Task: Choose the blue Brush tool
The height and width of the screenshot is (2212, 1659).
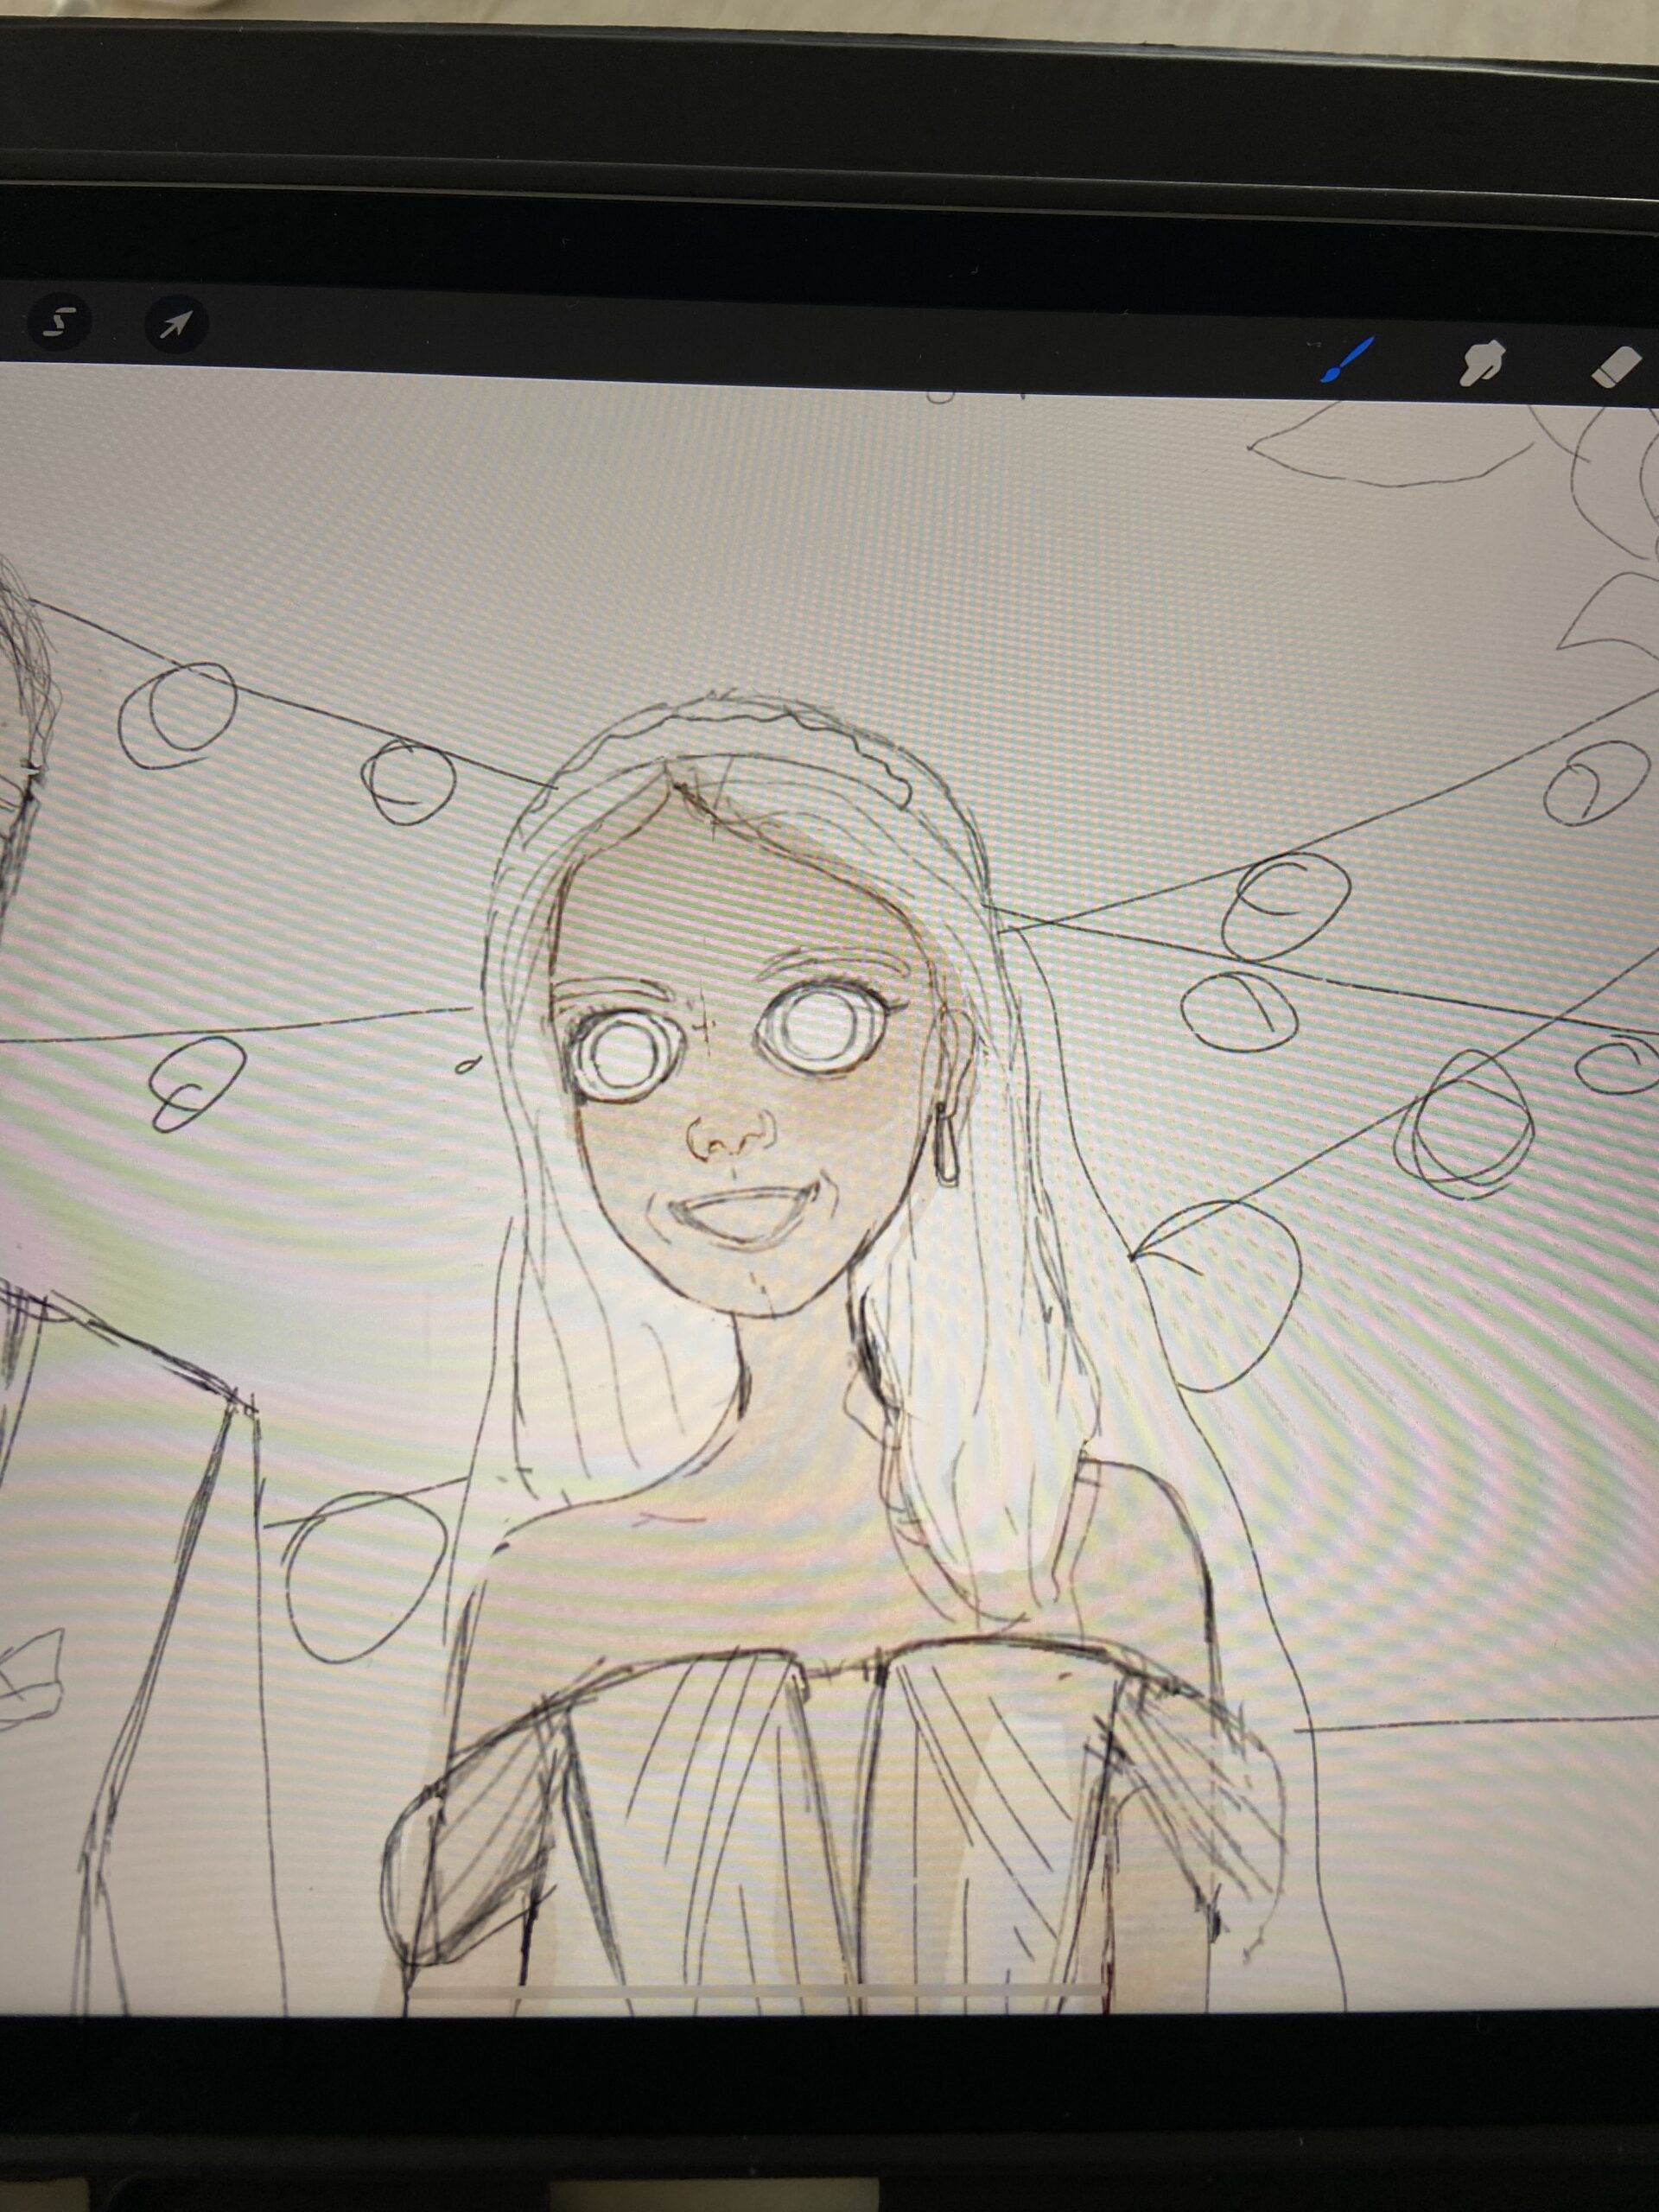Action: (1347, 361)
